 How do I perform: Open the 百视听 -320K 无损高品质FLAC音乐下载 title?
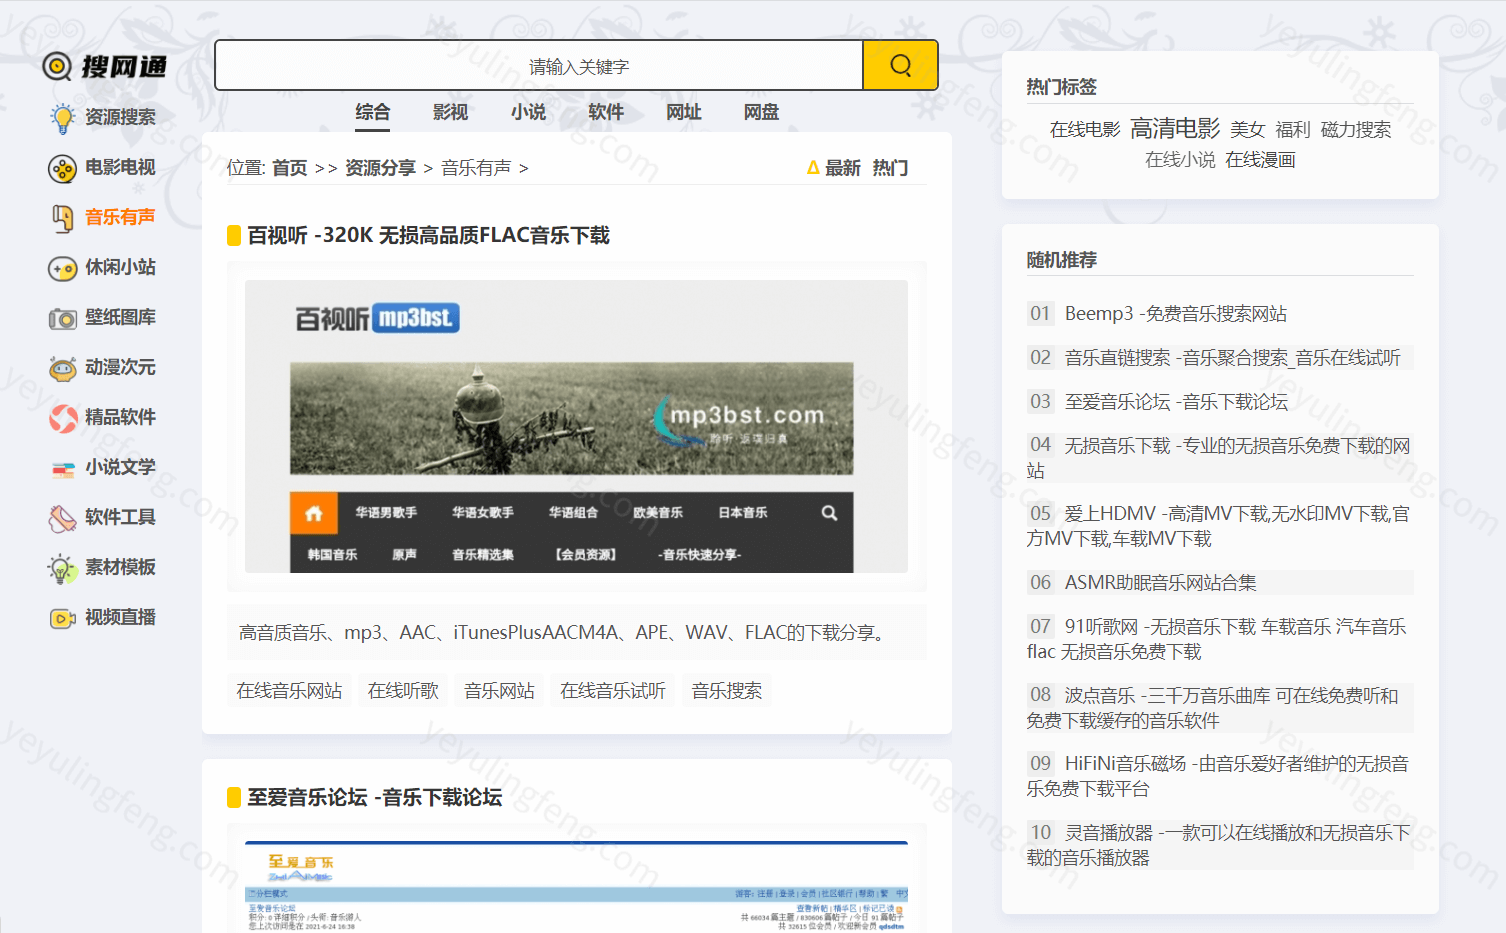[x=428, y=235]
